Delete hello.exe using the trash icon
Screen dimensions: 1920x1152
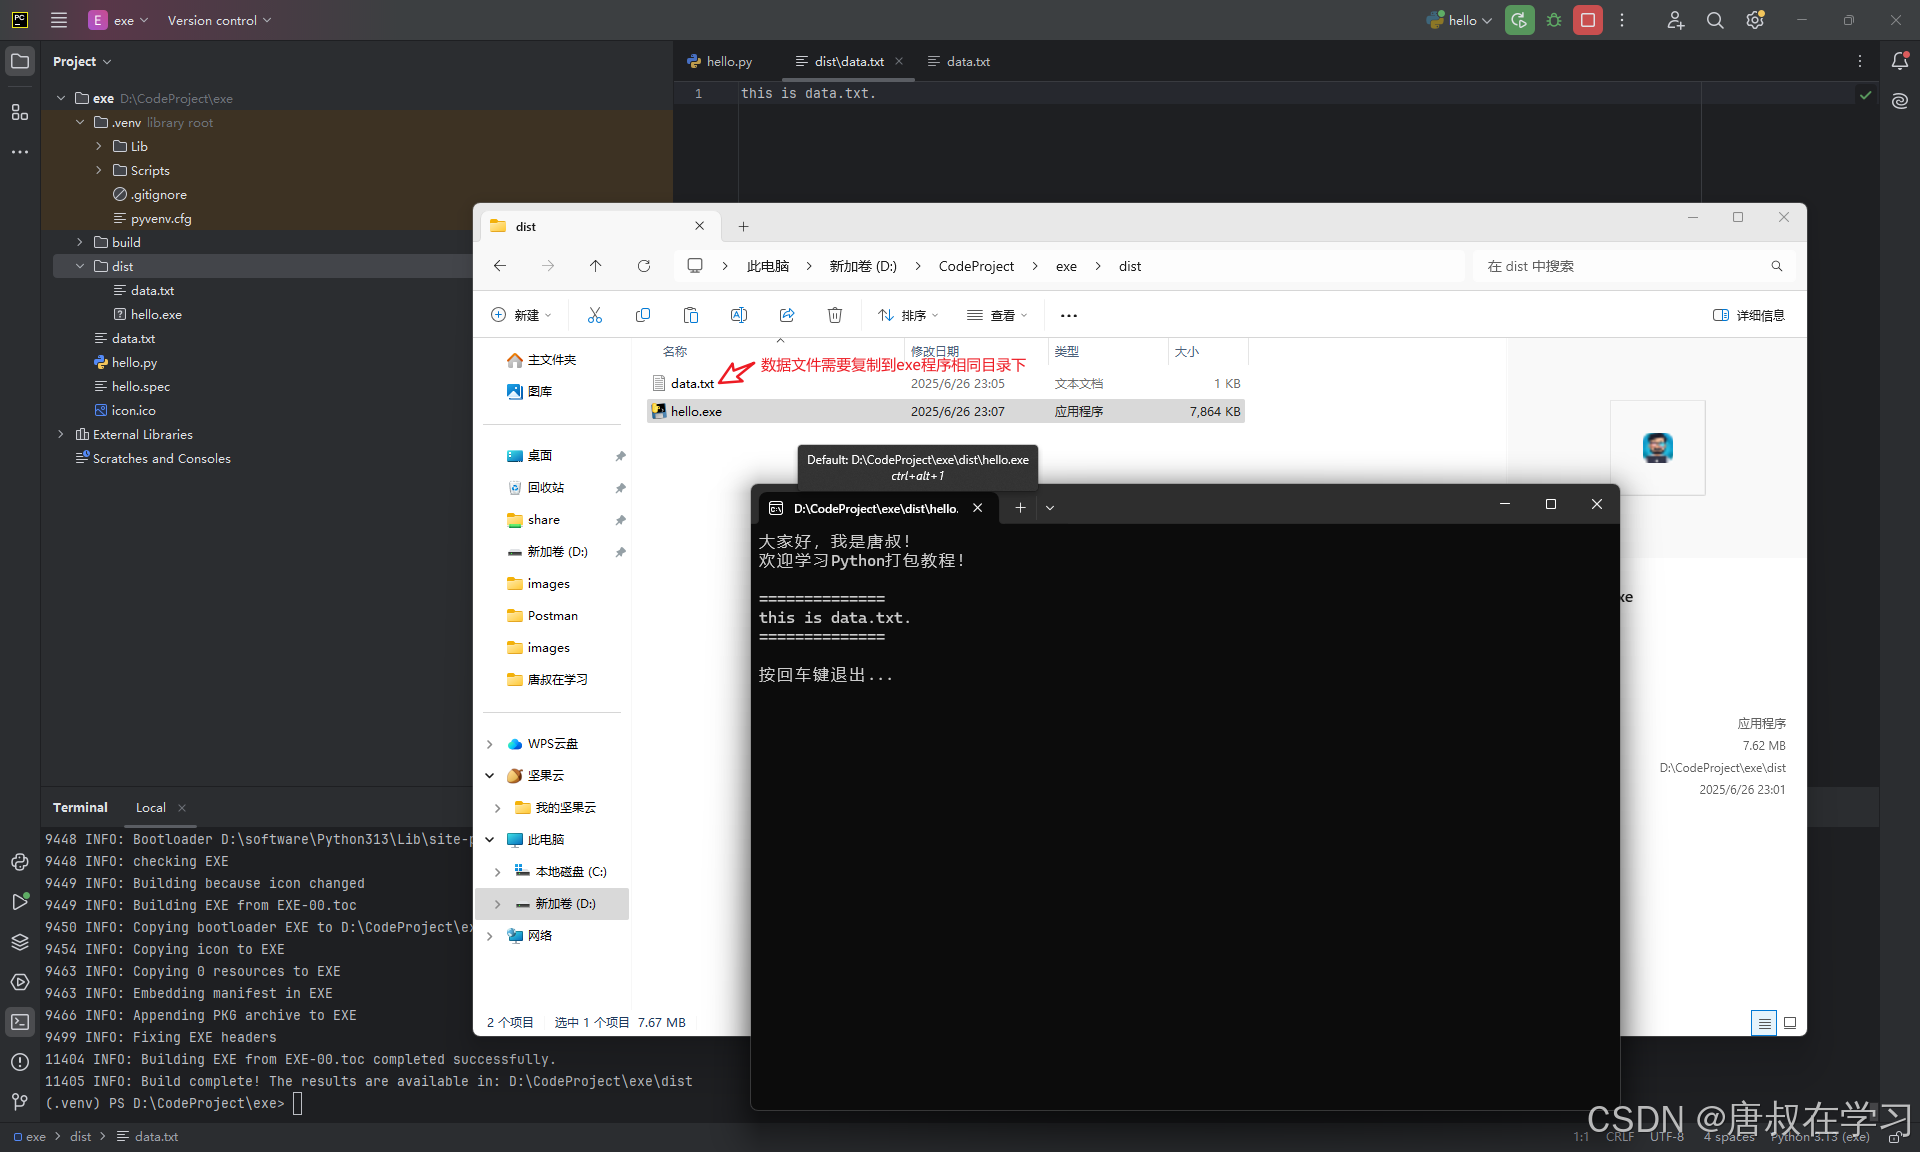(x=835, y=315)
